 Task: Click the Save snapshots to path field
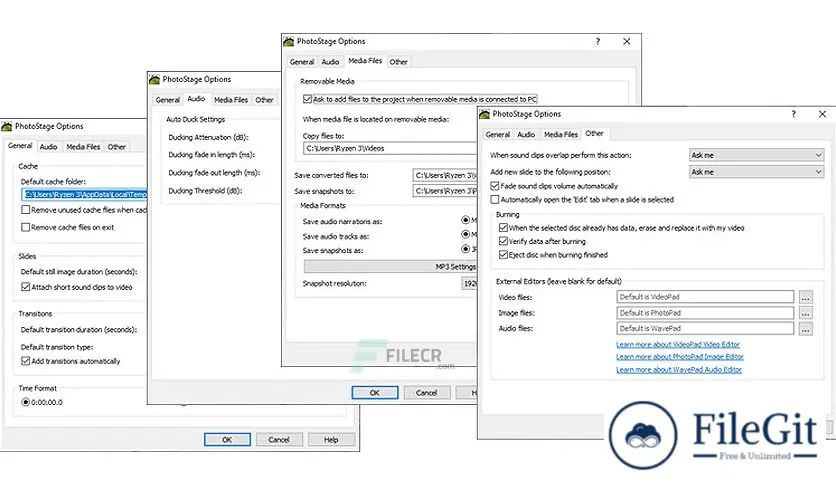[445, 191]
